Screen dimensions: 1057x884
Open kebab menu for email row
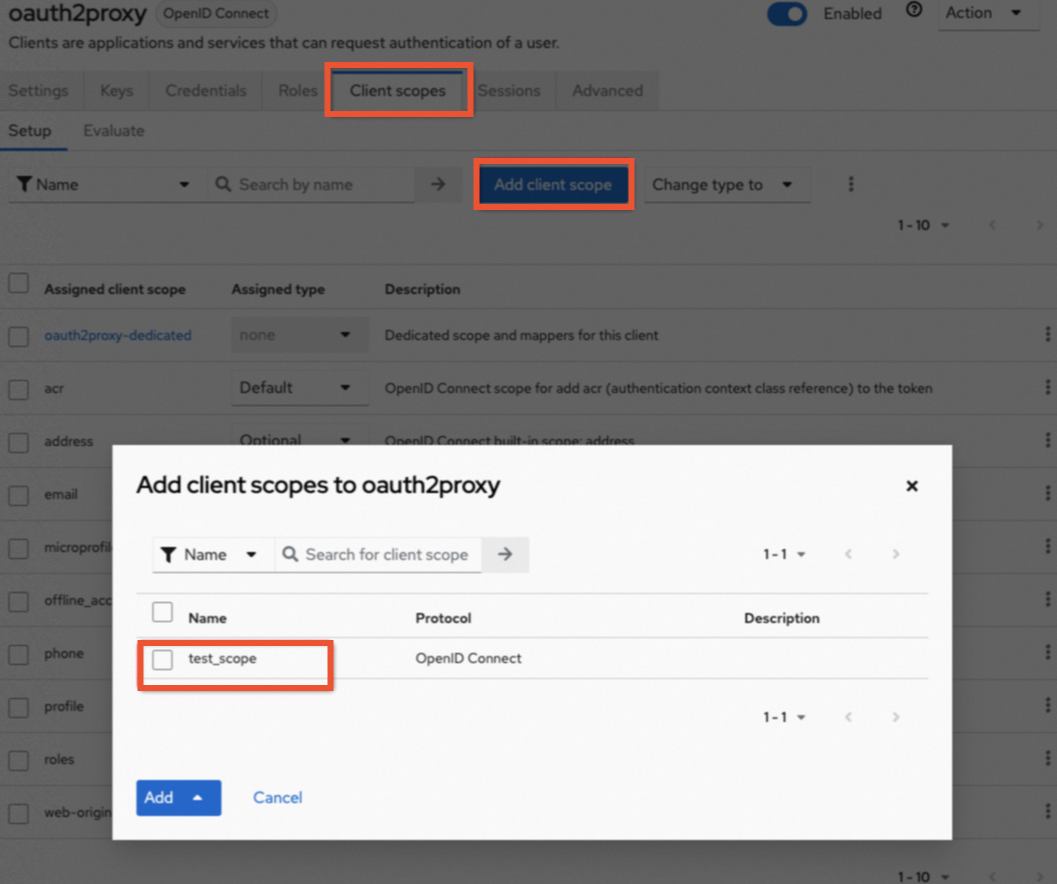tap(1047, 494)
